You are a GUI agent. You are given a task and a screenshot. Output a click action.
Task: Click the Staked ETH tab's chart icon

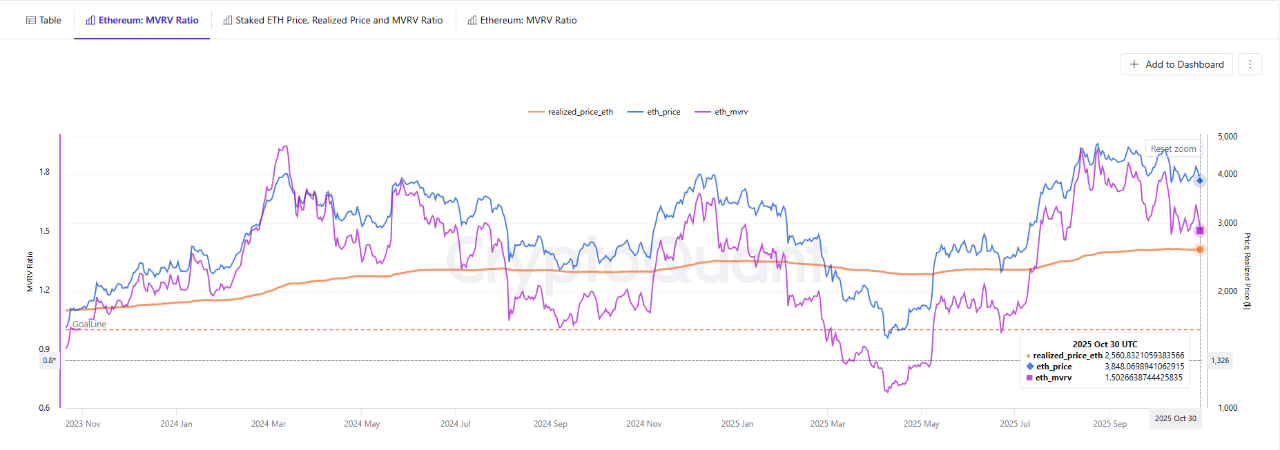coord(228,20)
